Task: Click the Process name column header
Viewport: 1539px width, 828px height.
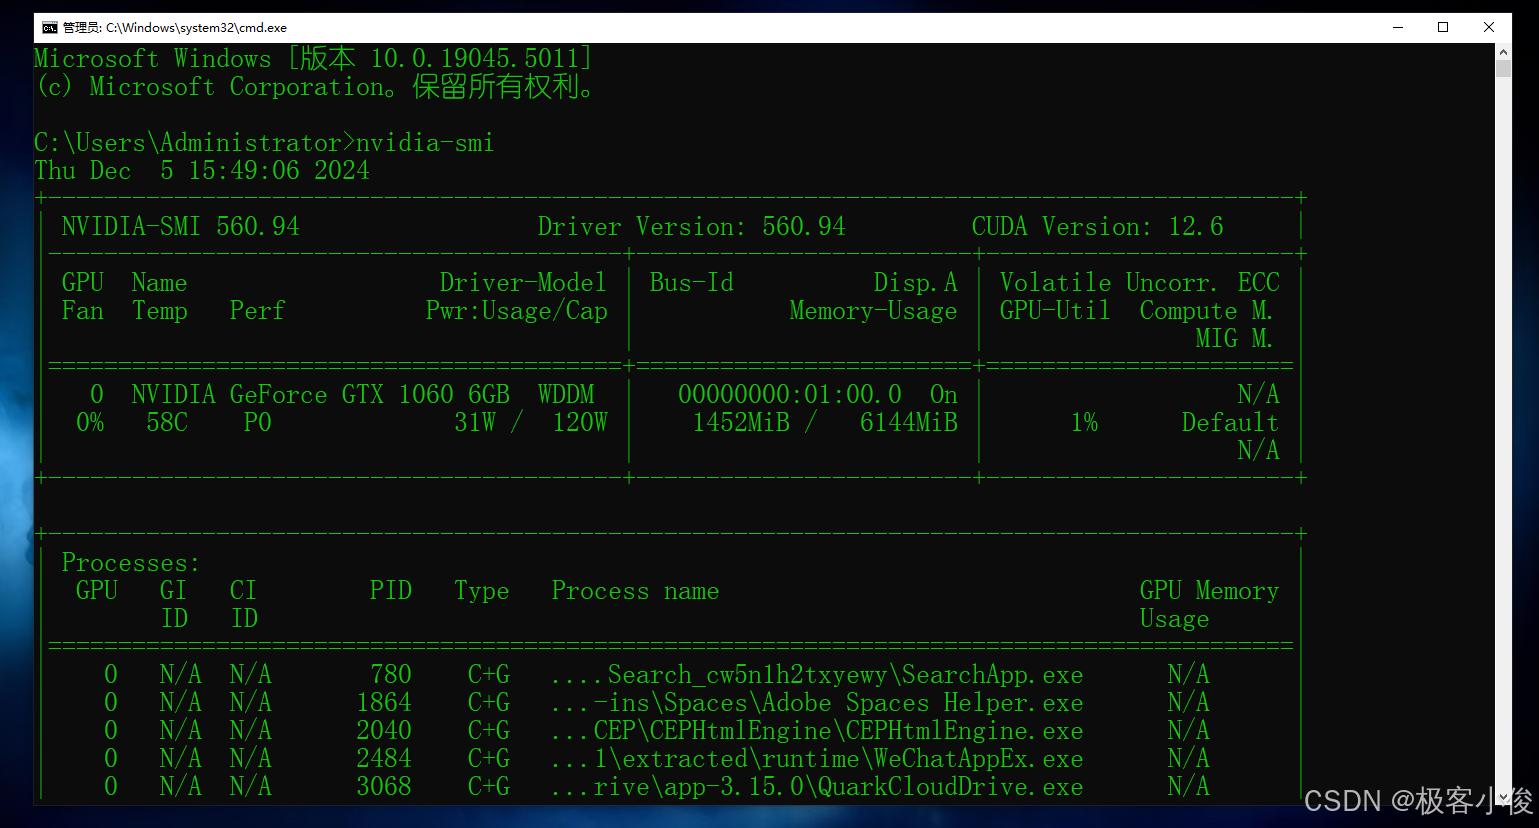Action: click(x=636, y=591)
